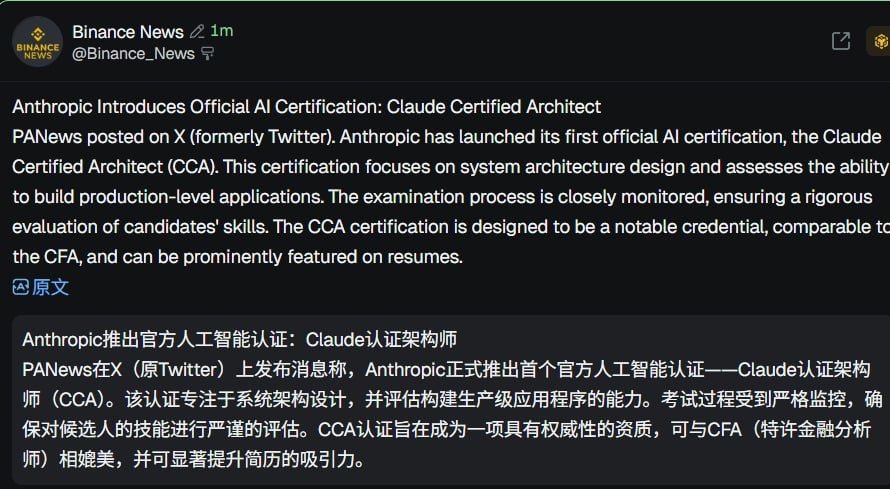
Task: Click the paint roller icon after @Binance_News
Action: (208, 54)
